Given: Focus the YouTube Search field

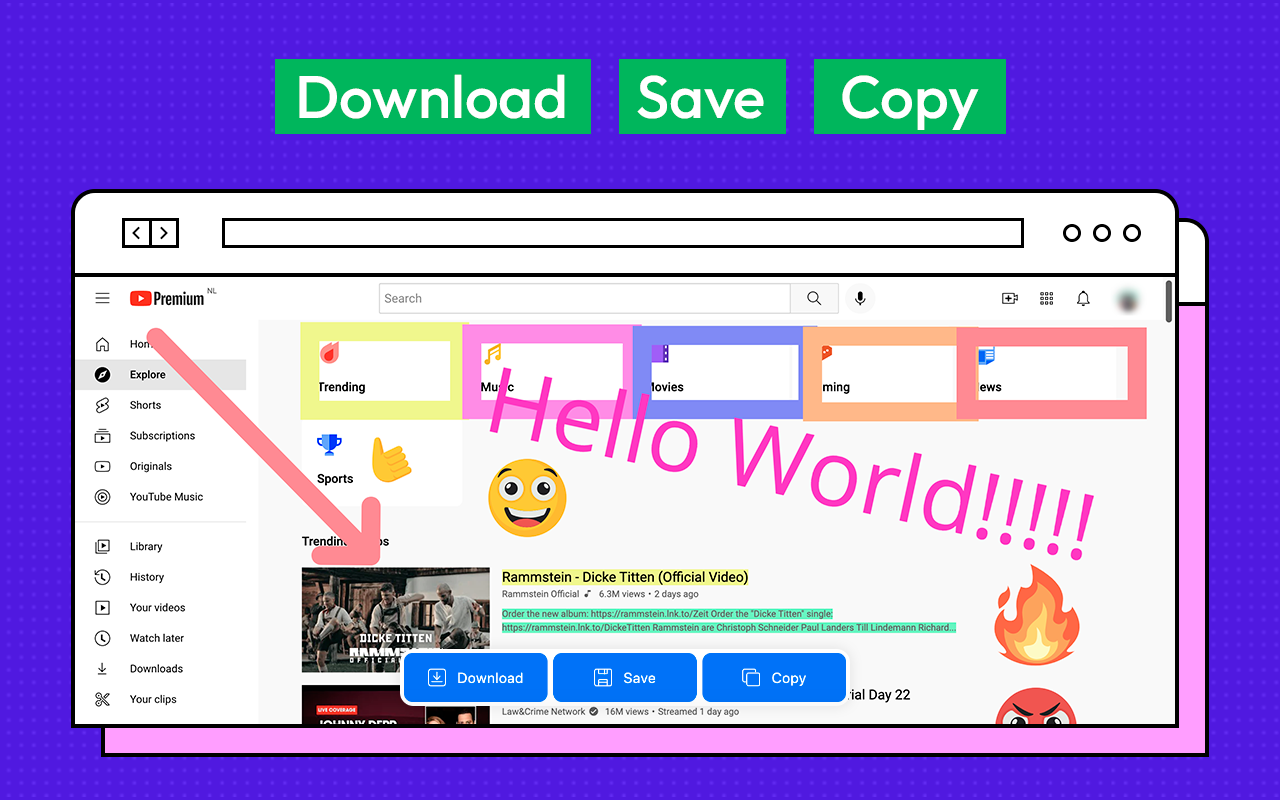Looking at the screenshot, I should 585,298.
